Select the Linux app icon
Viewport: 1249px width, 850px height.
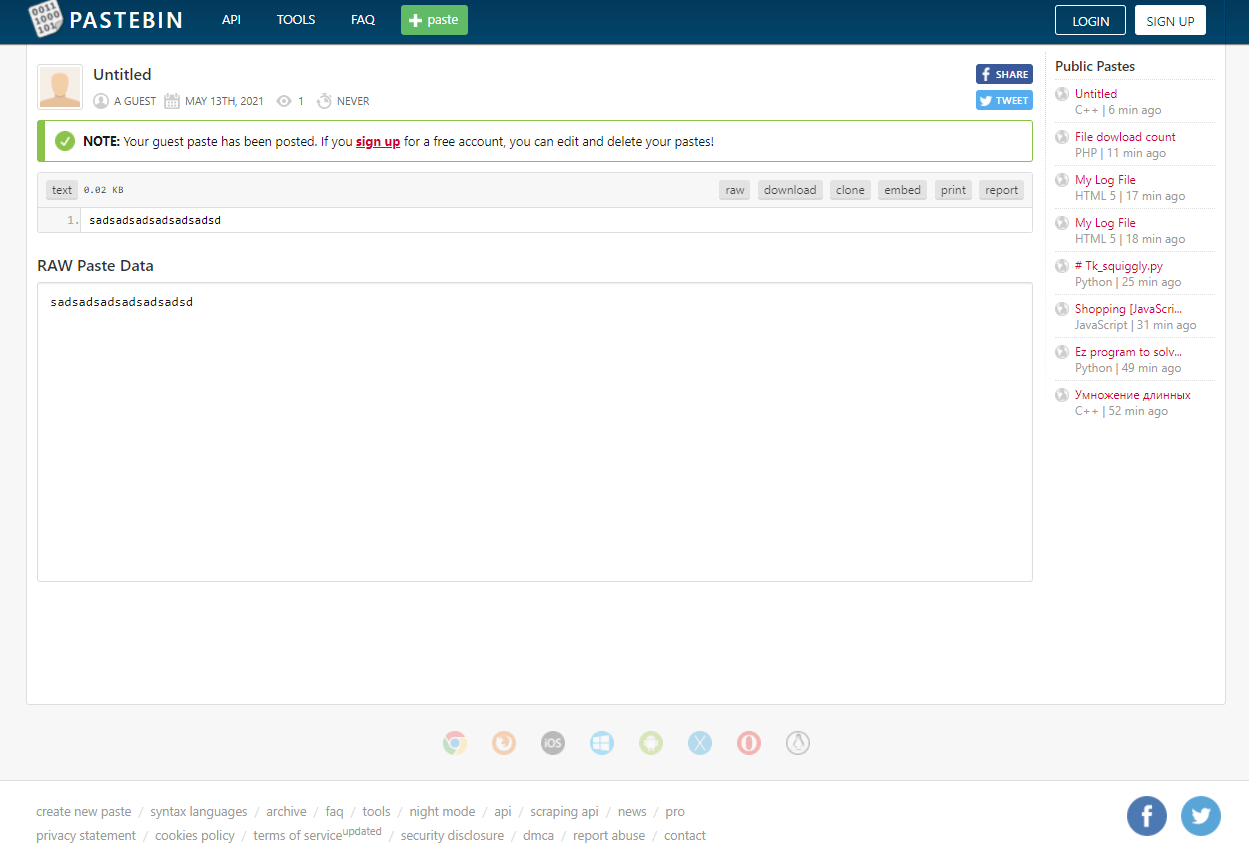[x=798, y=743]
